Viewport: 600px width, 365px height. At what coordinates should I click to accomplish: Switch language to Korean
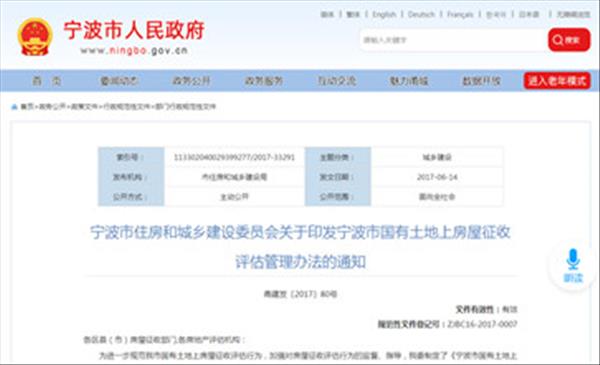coord(496,15)
